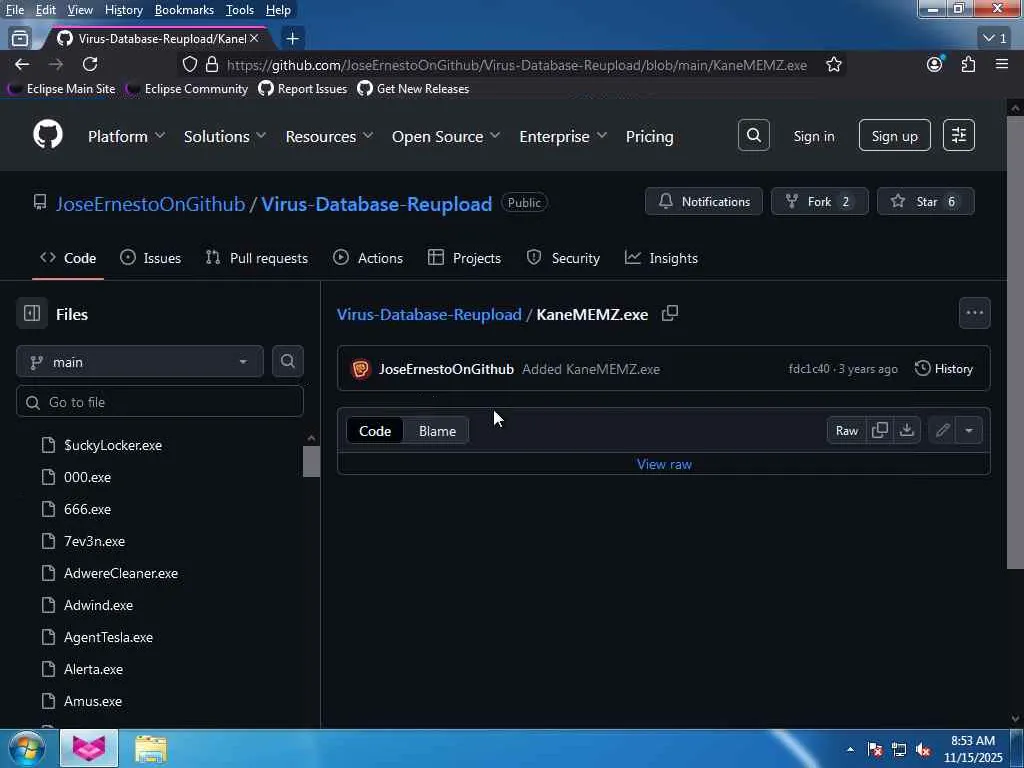Open AgentTesla.exe in the file list
Image resolution: width=1024 pixels, height=768 pixels.
pos(108,637)
